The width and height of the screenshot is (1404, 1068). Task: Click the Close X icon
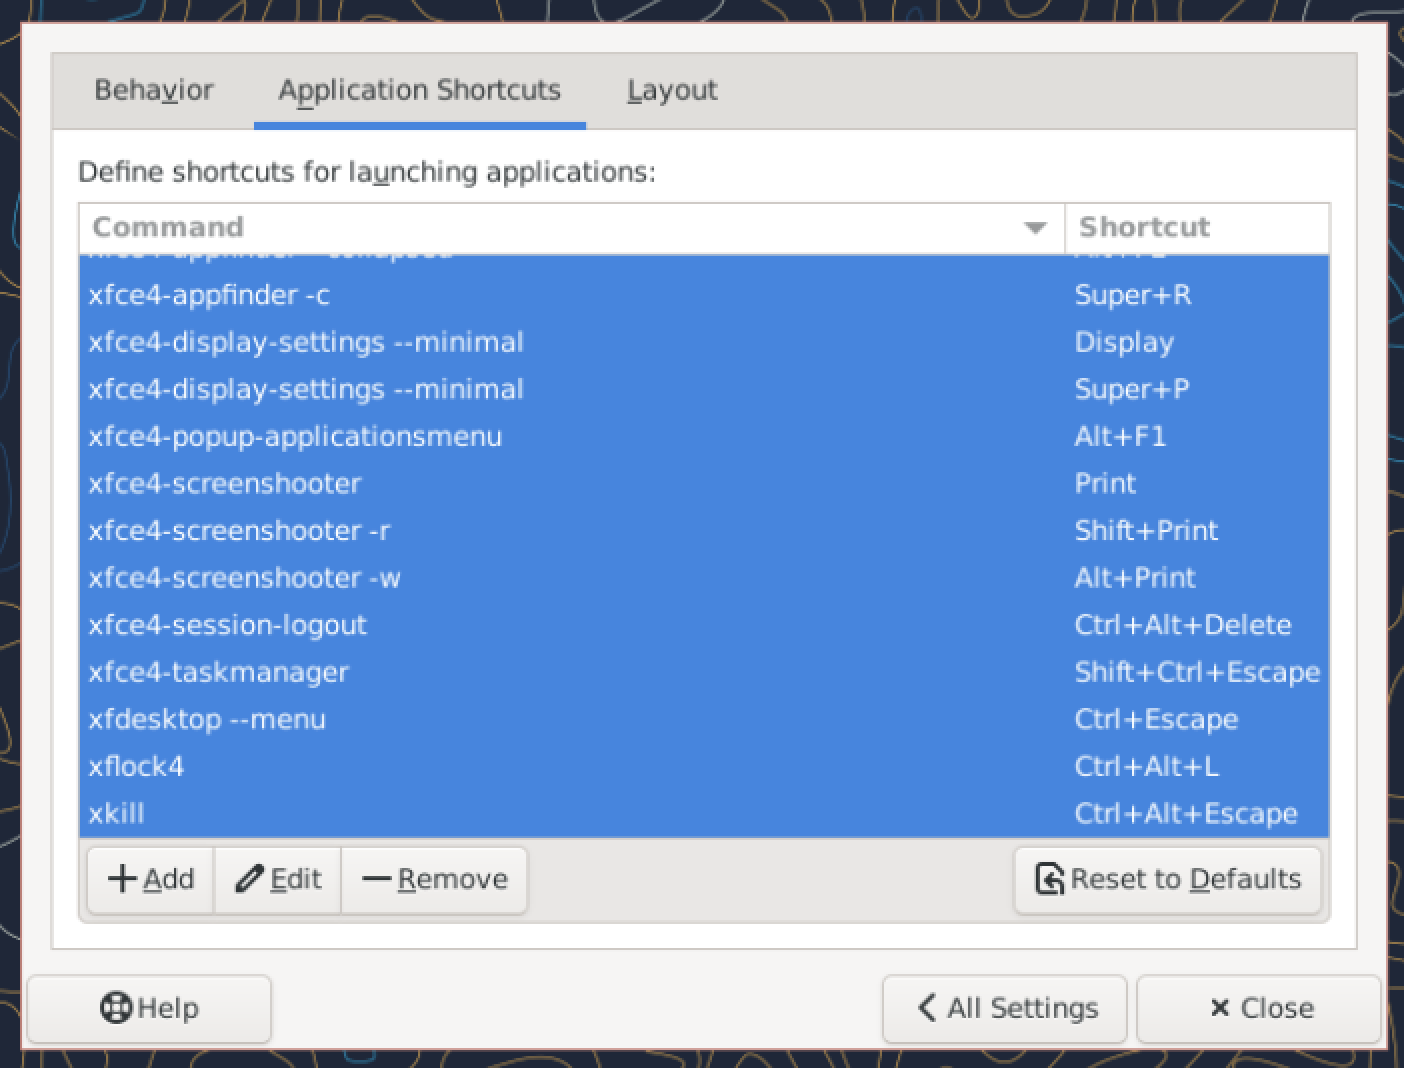[x=1219, y=1008]
